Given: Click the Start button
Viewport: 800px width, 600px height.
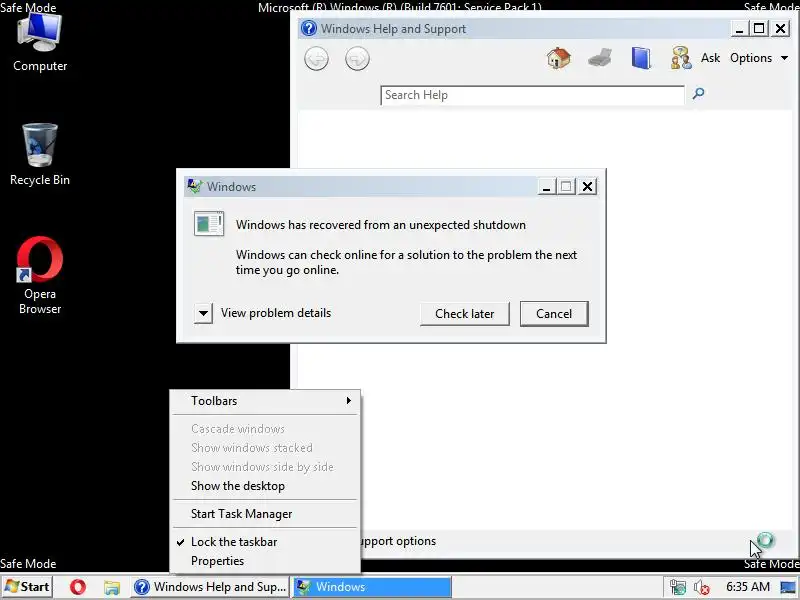Looking at the screenshot, I should pos(28,587).
